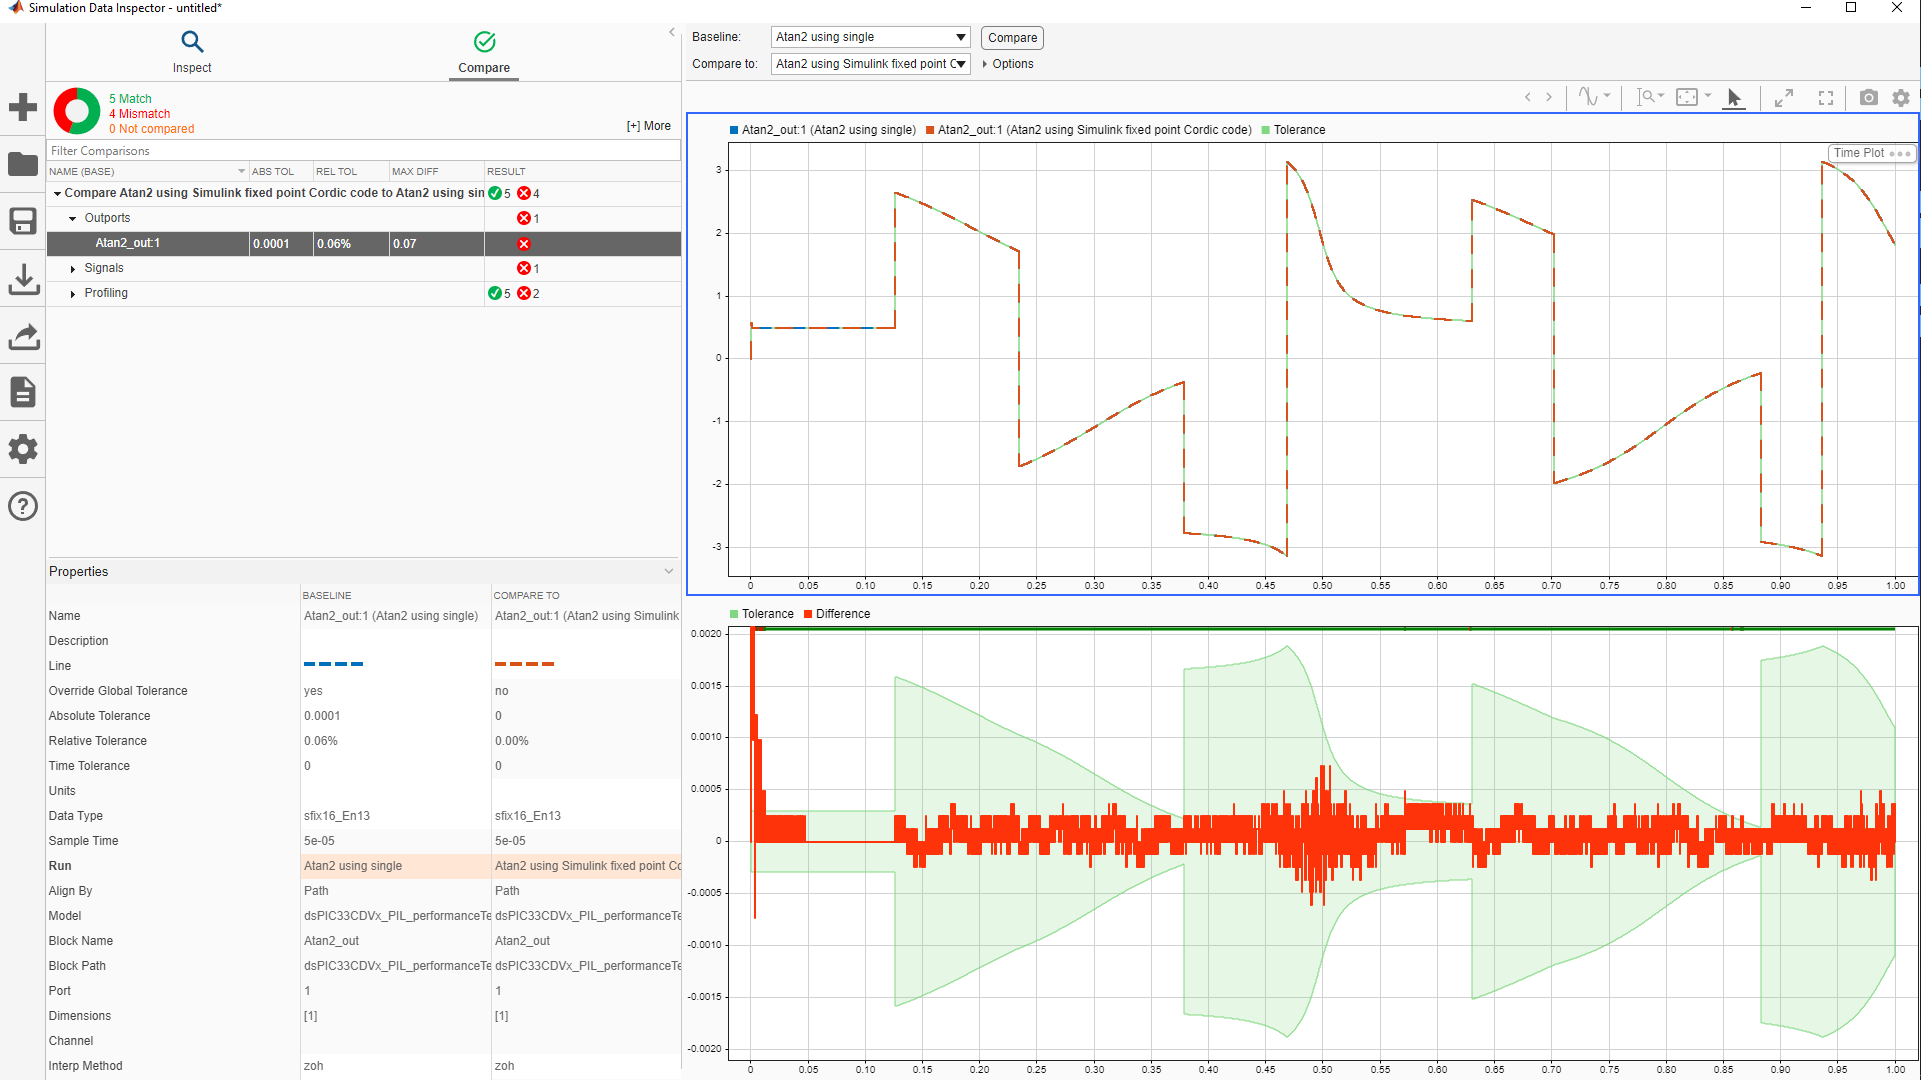1921x1080 pixels.
Task: Click the fit-to-view icon
Action: pos(1687,97)
